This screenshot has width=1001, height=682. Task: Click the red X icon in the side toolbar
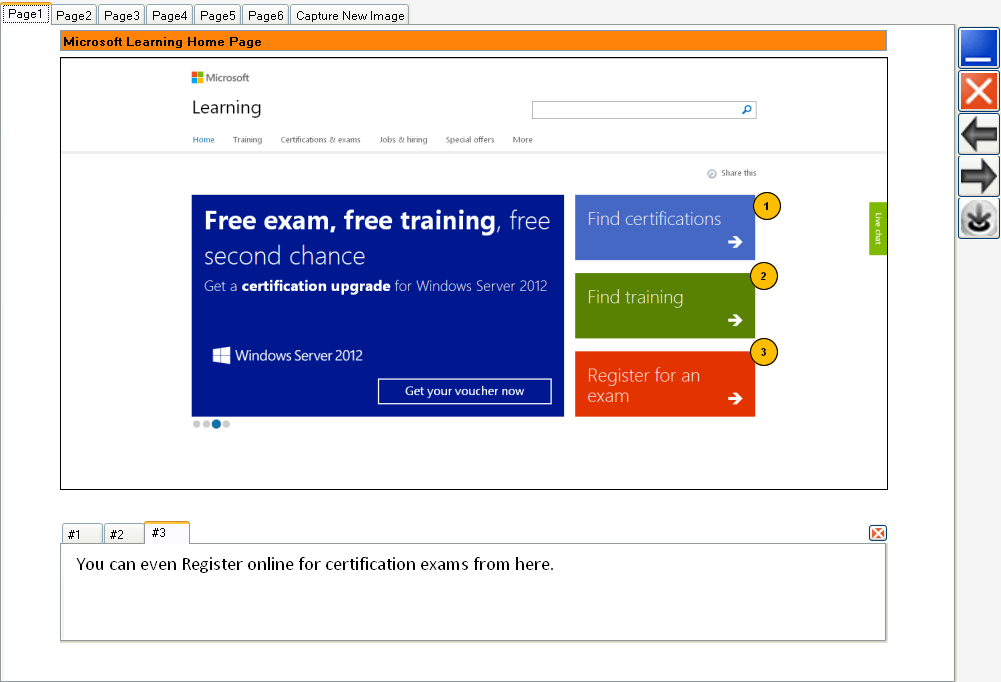[979, 91]
